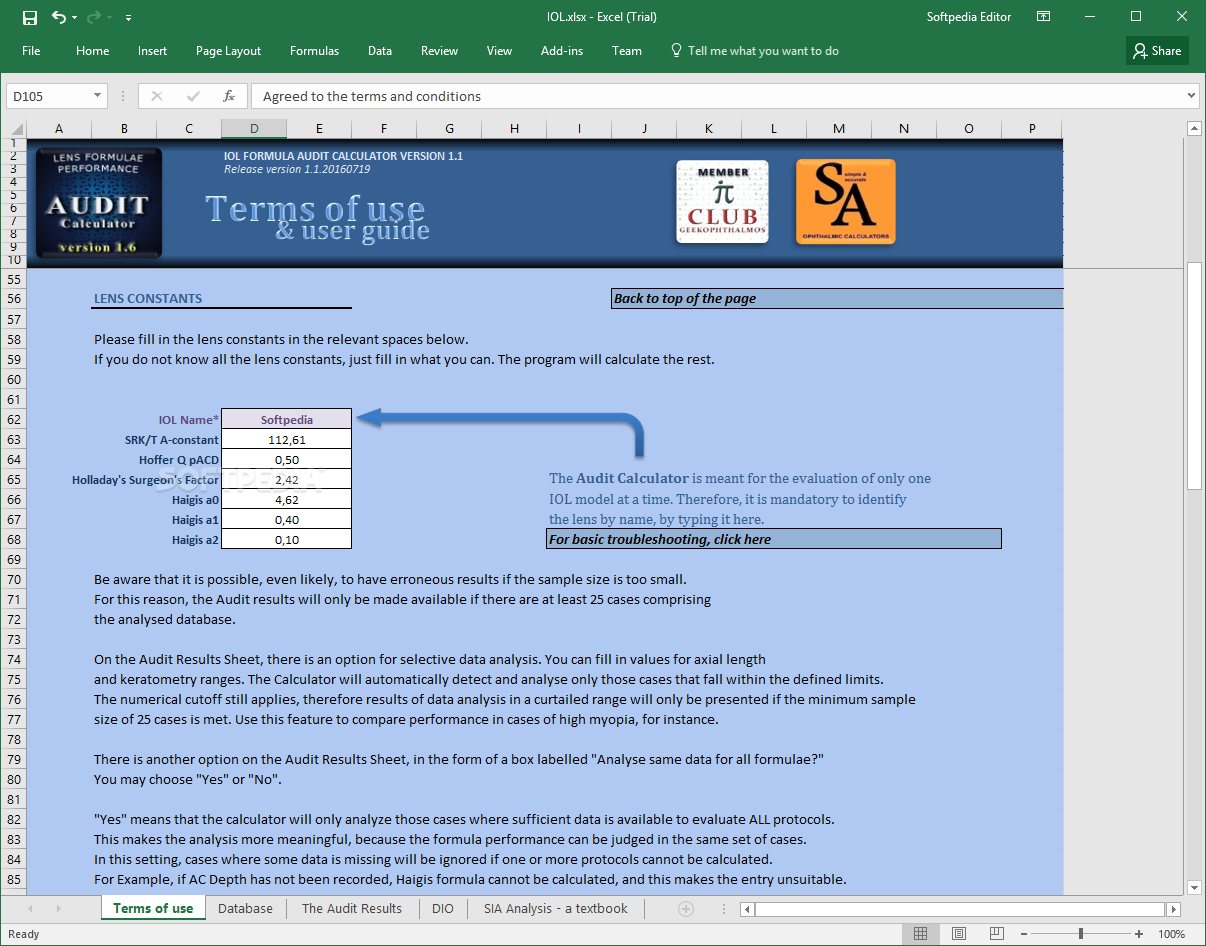The image size is (1206, 946).
Task: Expand the Name Box dropdown
Action: click(x=98, y=96)
